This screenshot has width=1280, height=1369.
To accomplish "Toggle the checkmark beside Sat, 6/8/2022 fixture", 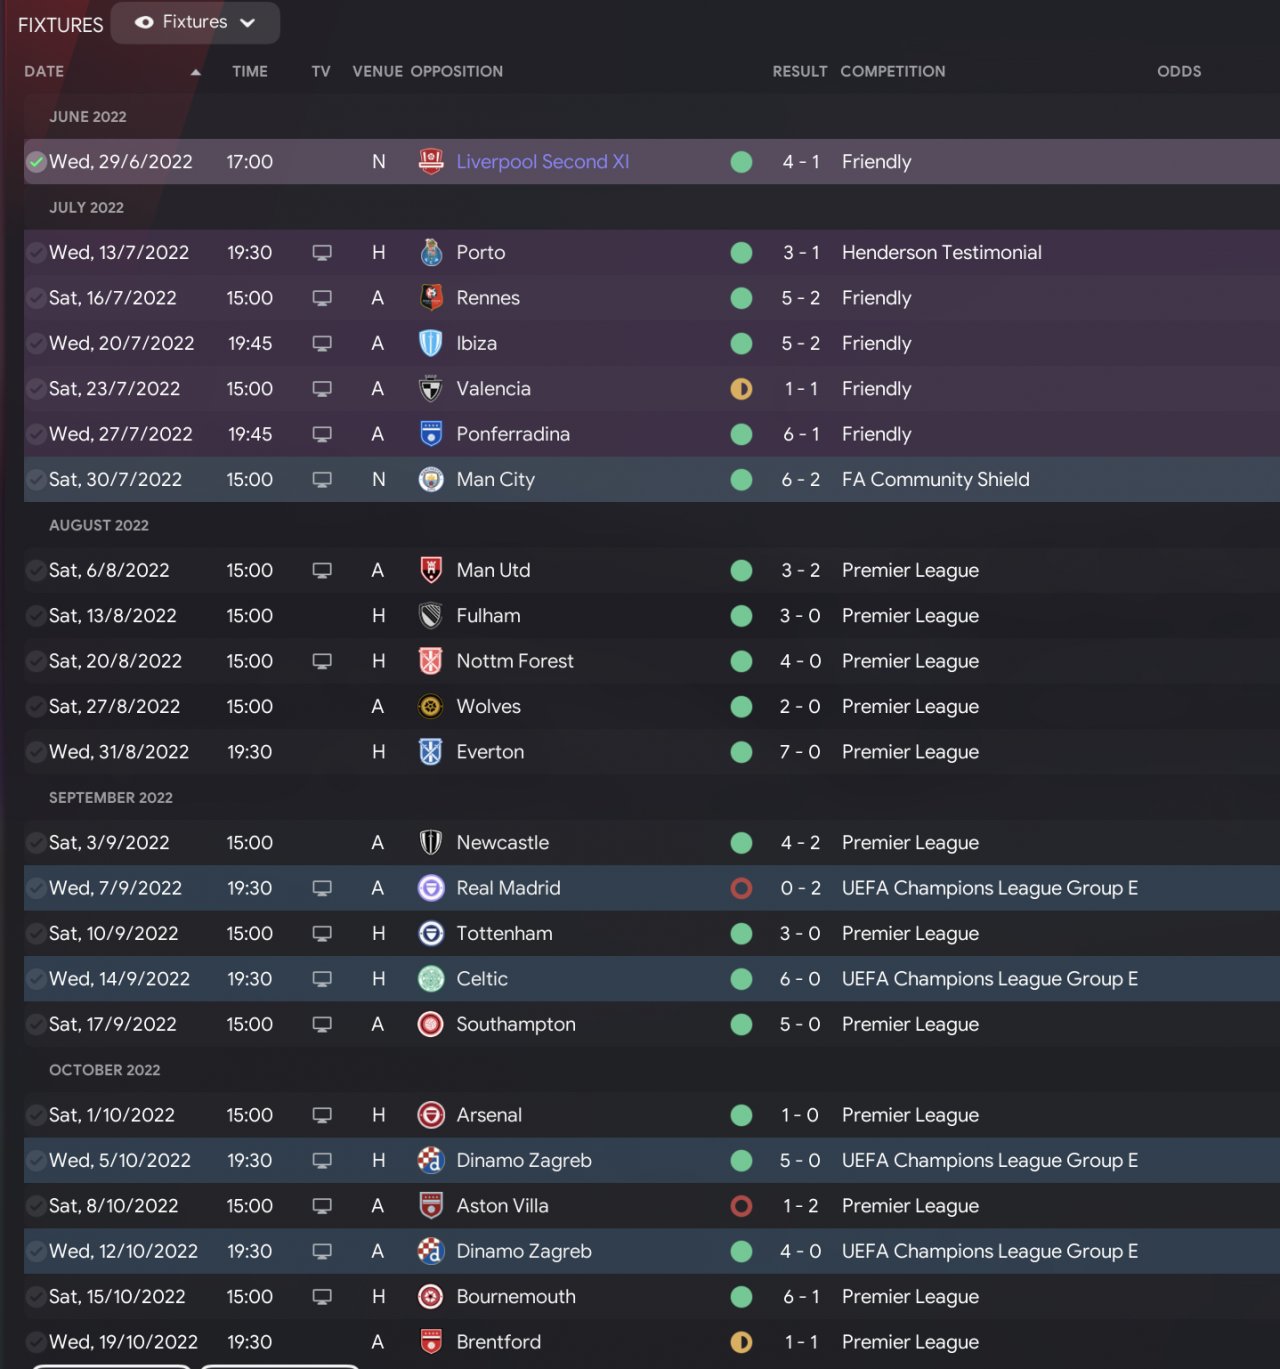I will (x=36, y=571).
